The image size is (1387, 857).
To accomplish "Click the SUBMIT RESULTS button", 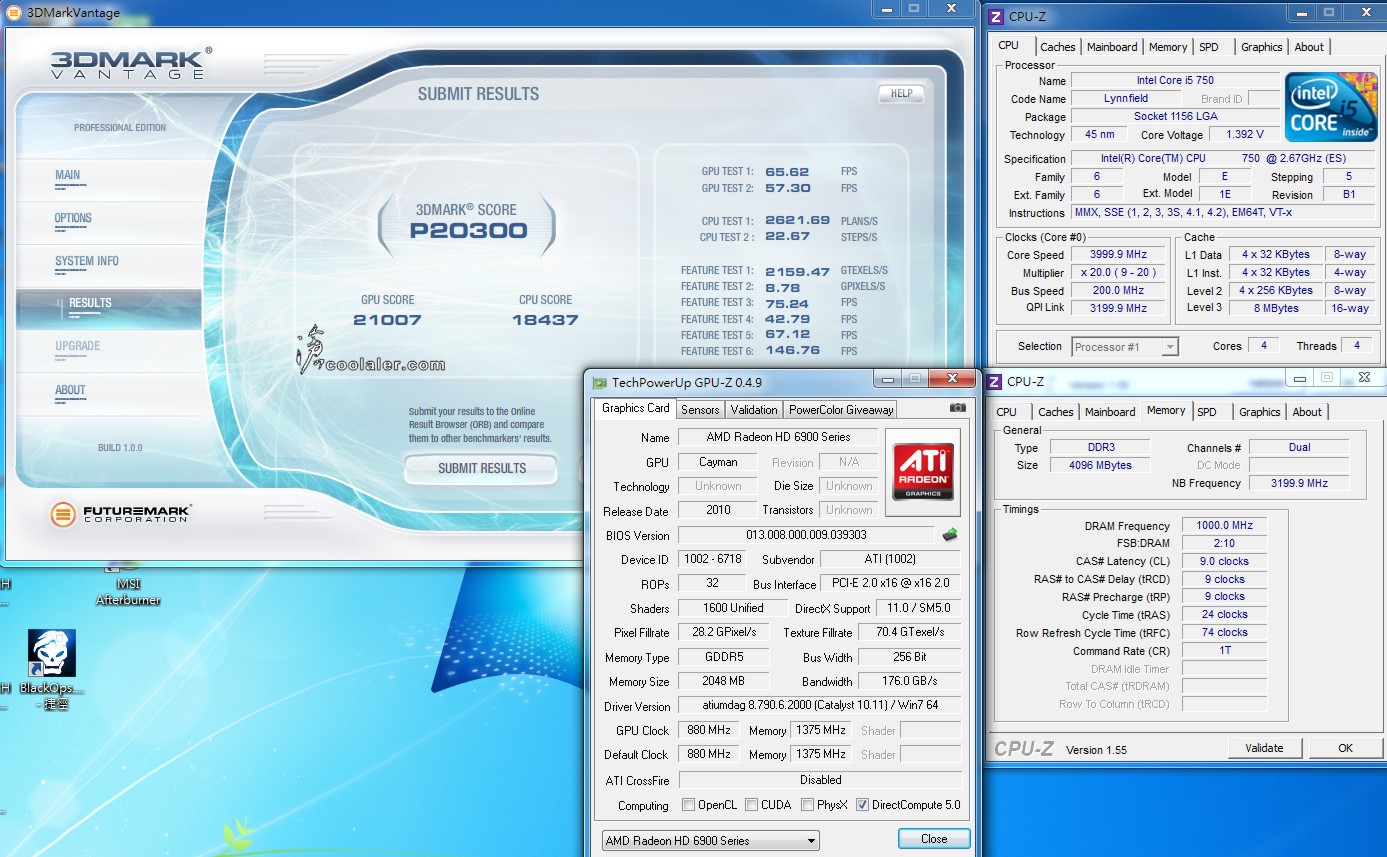I will (x=481, y=468).
